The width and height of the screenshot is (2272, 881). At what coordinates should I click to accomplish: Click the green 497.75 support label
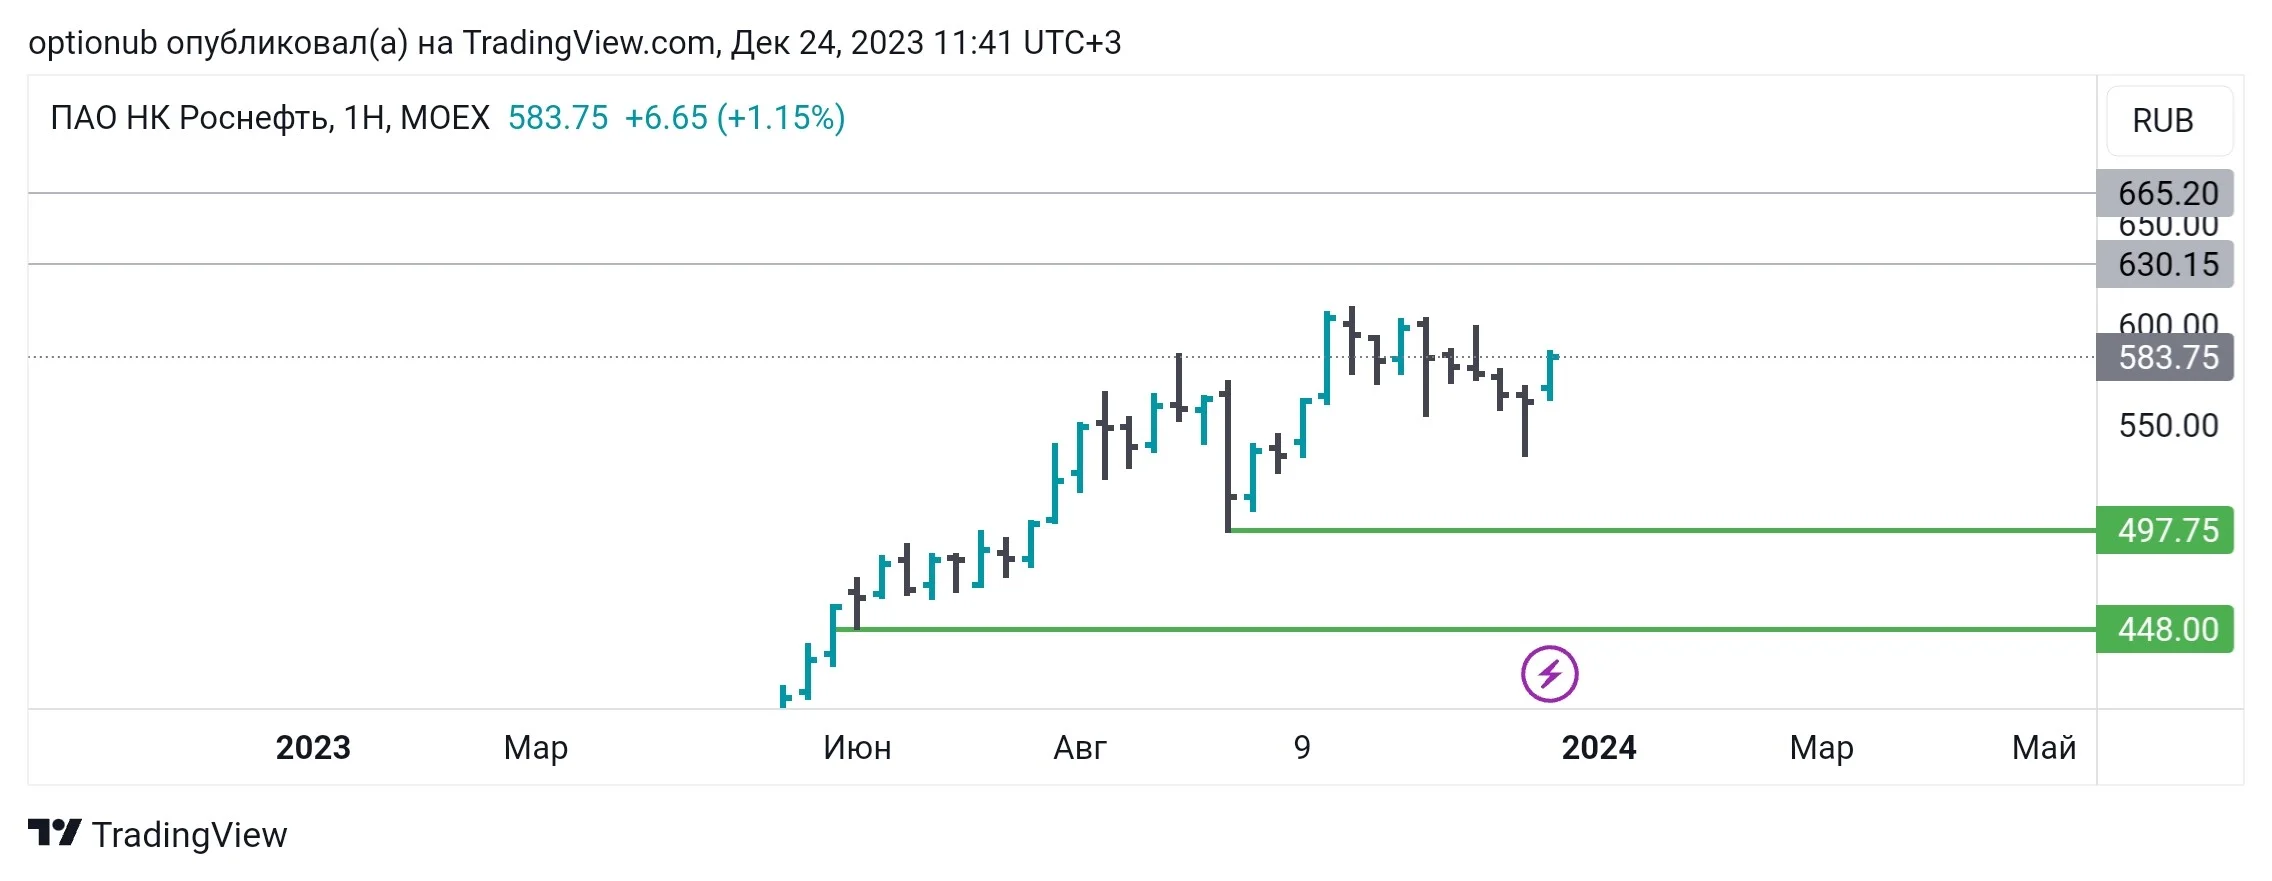tap(2164, 530)
